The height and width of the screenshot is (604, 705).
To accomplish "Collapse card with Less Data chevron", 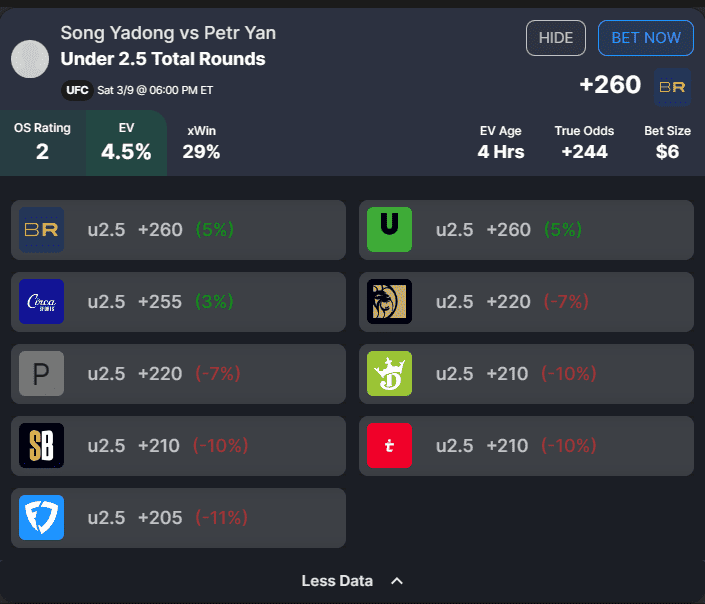I will 397,581.
